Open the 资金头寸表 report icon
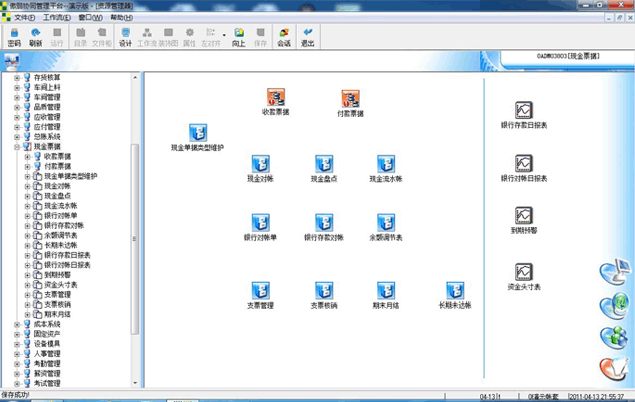Screen dimensions: 635x402 click(x=523, y=272)
